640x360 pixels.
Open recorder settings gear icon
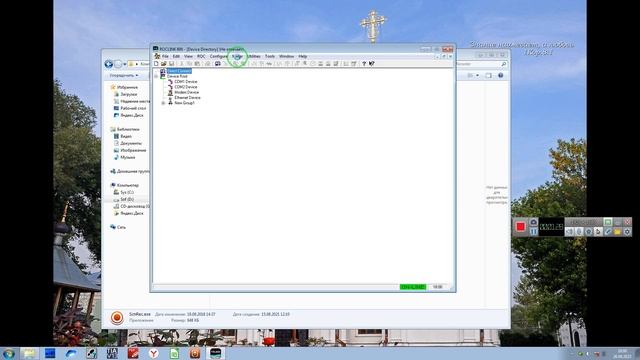point(627,231)
